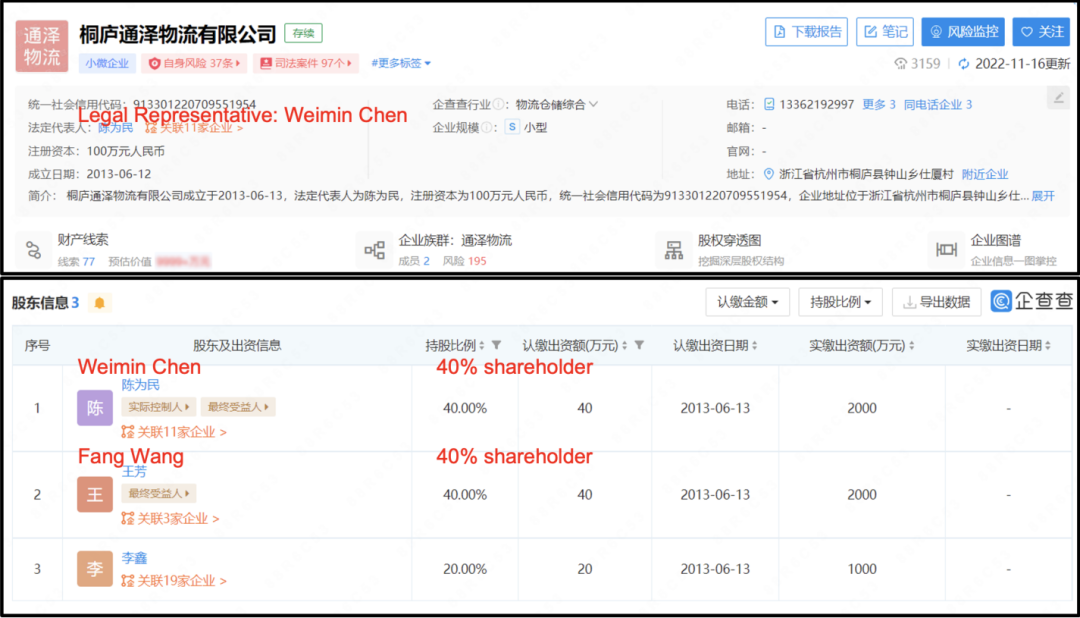The image size is (1080, 618).
Task: Follow the company with the 关注 button
Action: pos(1041,31)
